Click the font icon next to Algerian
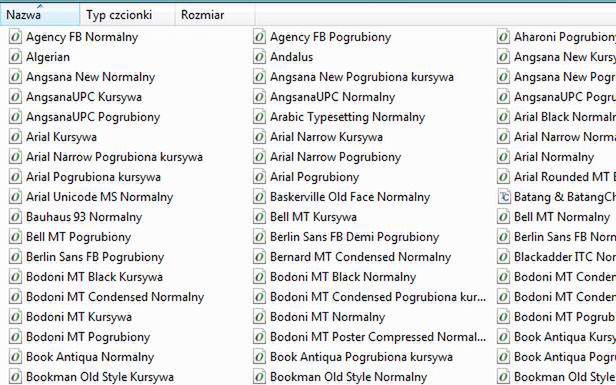The image size is (616, 385). click(x=15, y=57)
